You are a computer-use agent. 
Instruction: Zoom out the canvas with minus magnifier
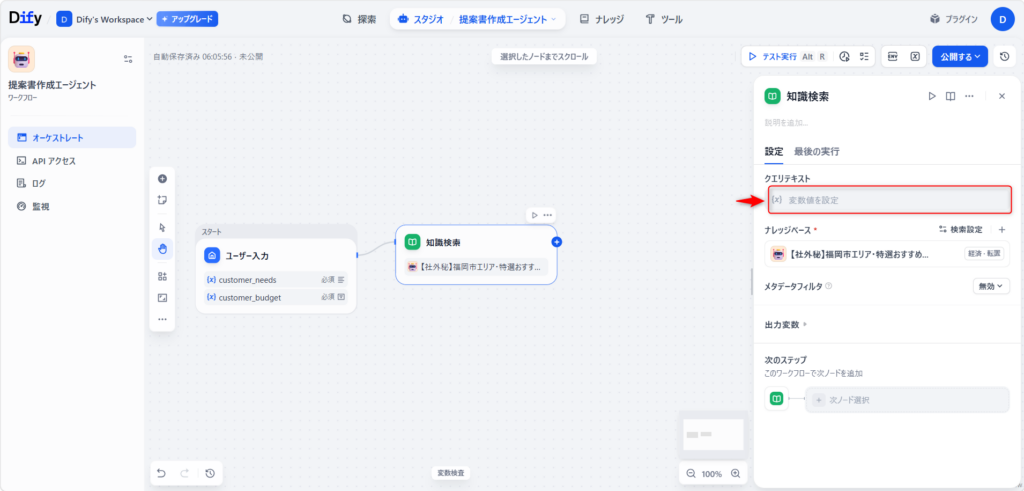point(690,473)
